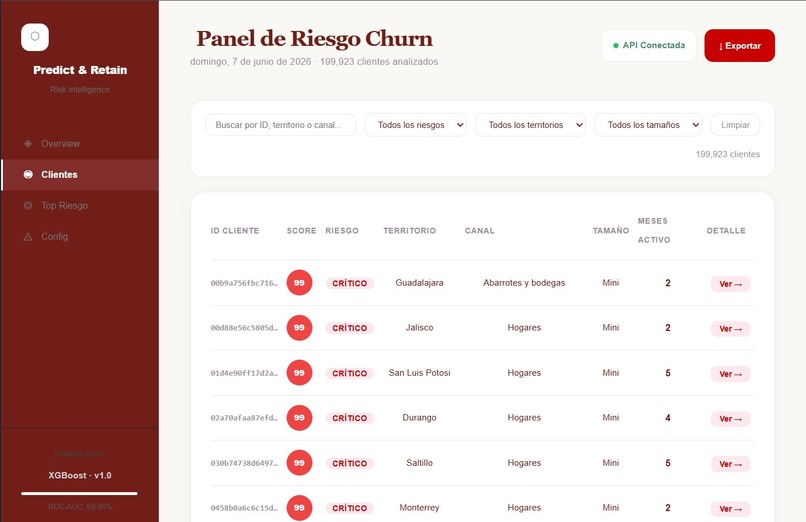The image size is (806, 522).
Task: Click the model ROC-AUC progress bar
Action: coord(79,493)
